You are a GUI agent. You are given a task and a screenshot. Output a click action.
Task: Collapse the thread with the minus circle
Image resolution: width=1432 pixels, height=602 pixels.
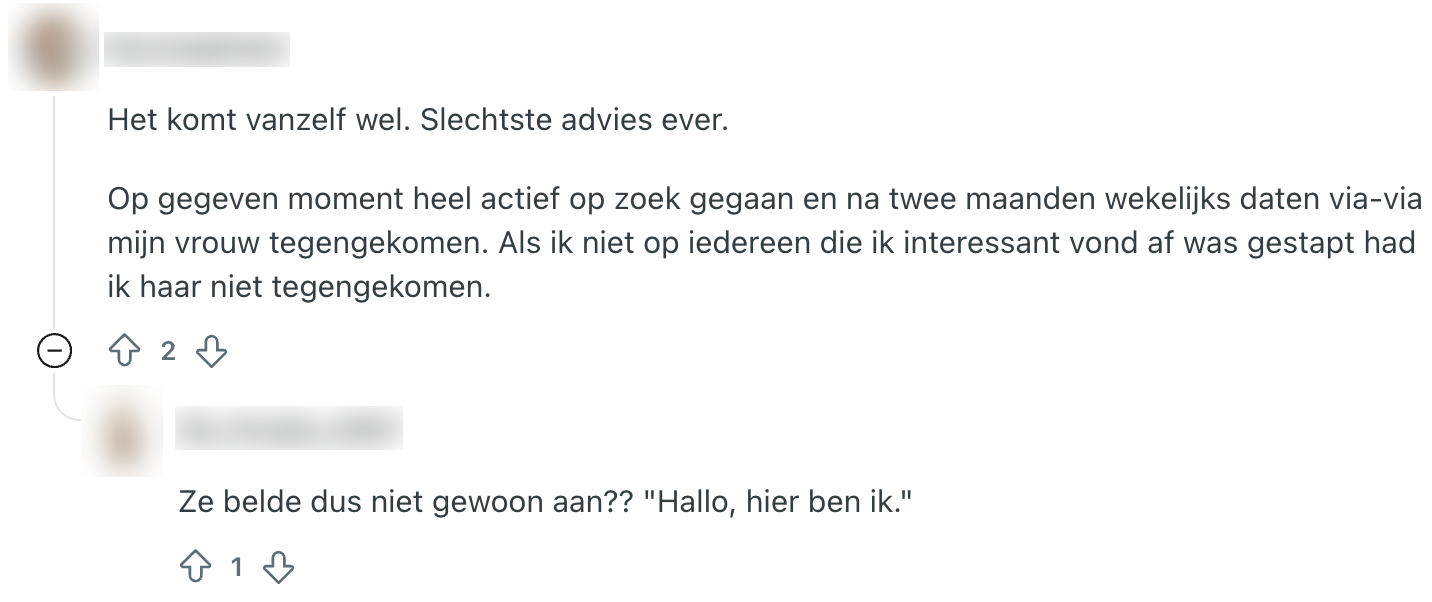coord(54,351)
